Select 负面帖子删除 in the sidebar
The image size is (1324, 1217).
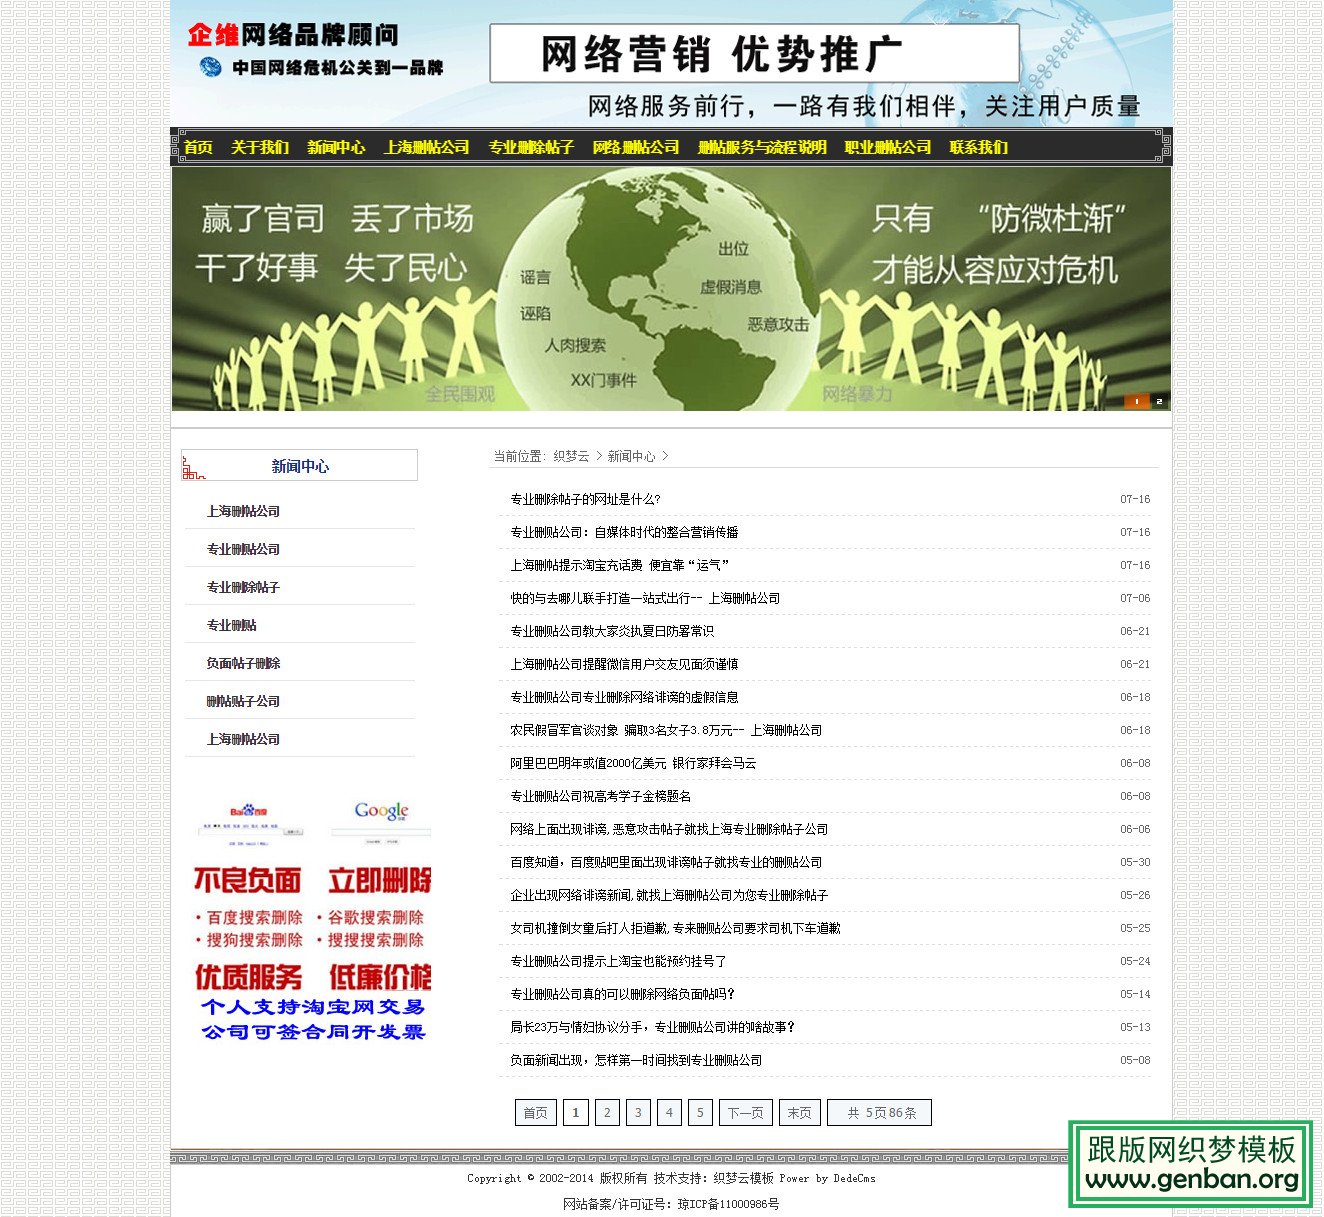tap(243, 663)
